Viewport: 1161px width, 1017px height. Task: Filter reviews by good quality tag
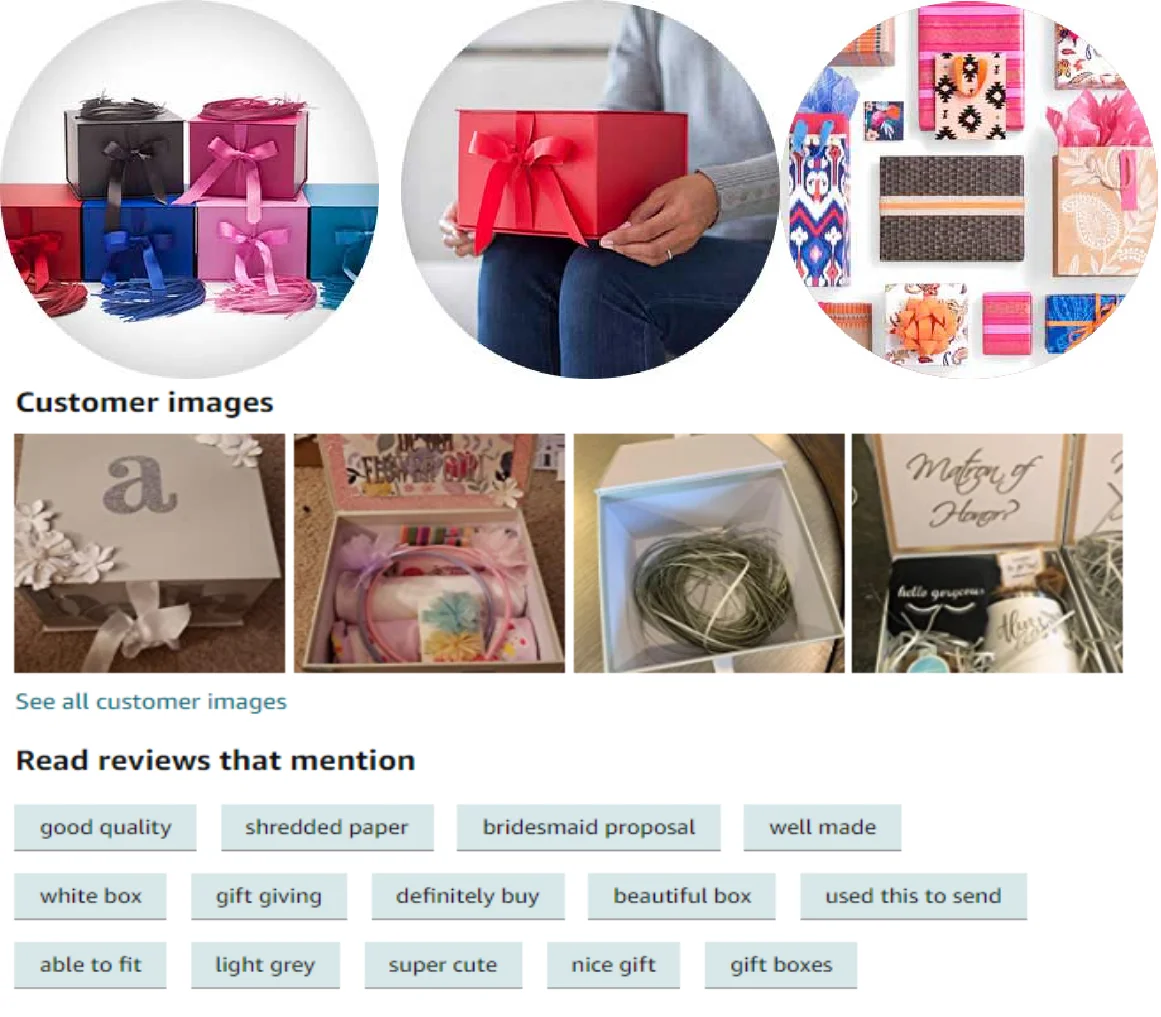point(105,828)
